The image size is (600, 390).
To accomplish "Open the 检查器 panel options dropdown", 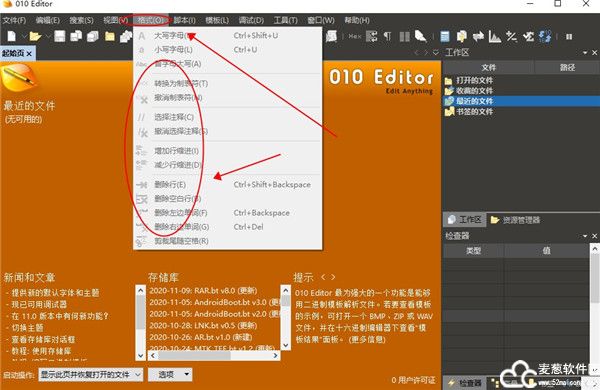I will [585, 236].
